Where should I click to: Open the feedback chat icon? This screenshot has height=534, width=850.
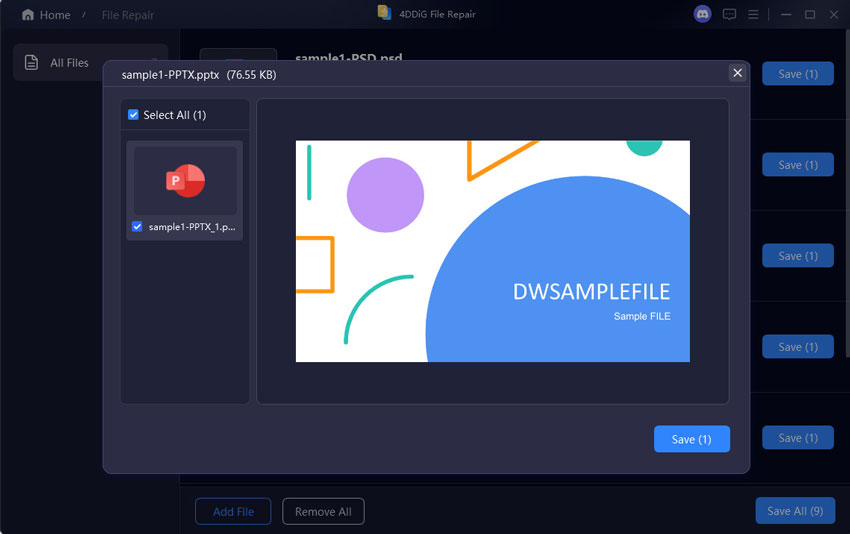[729, 15]
